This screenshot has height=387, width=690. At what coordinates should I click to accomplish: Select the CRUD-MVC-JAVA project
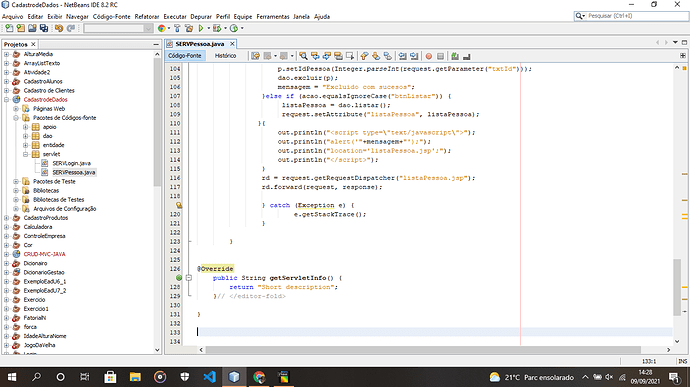click(44, 254)
